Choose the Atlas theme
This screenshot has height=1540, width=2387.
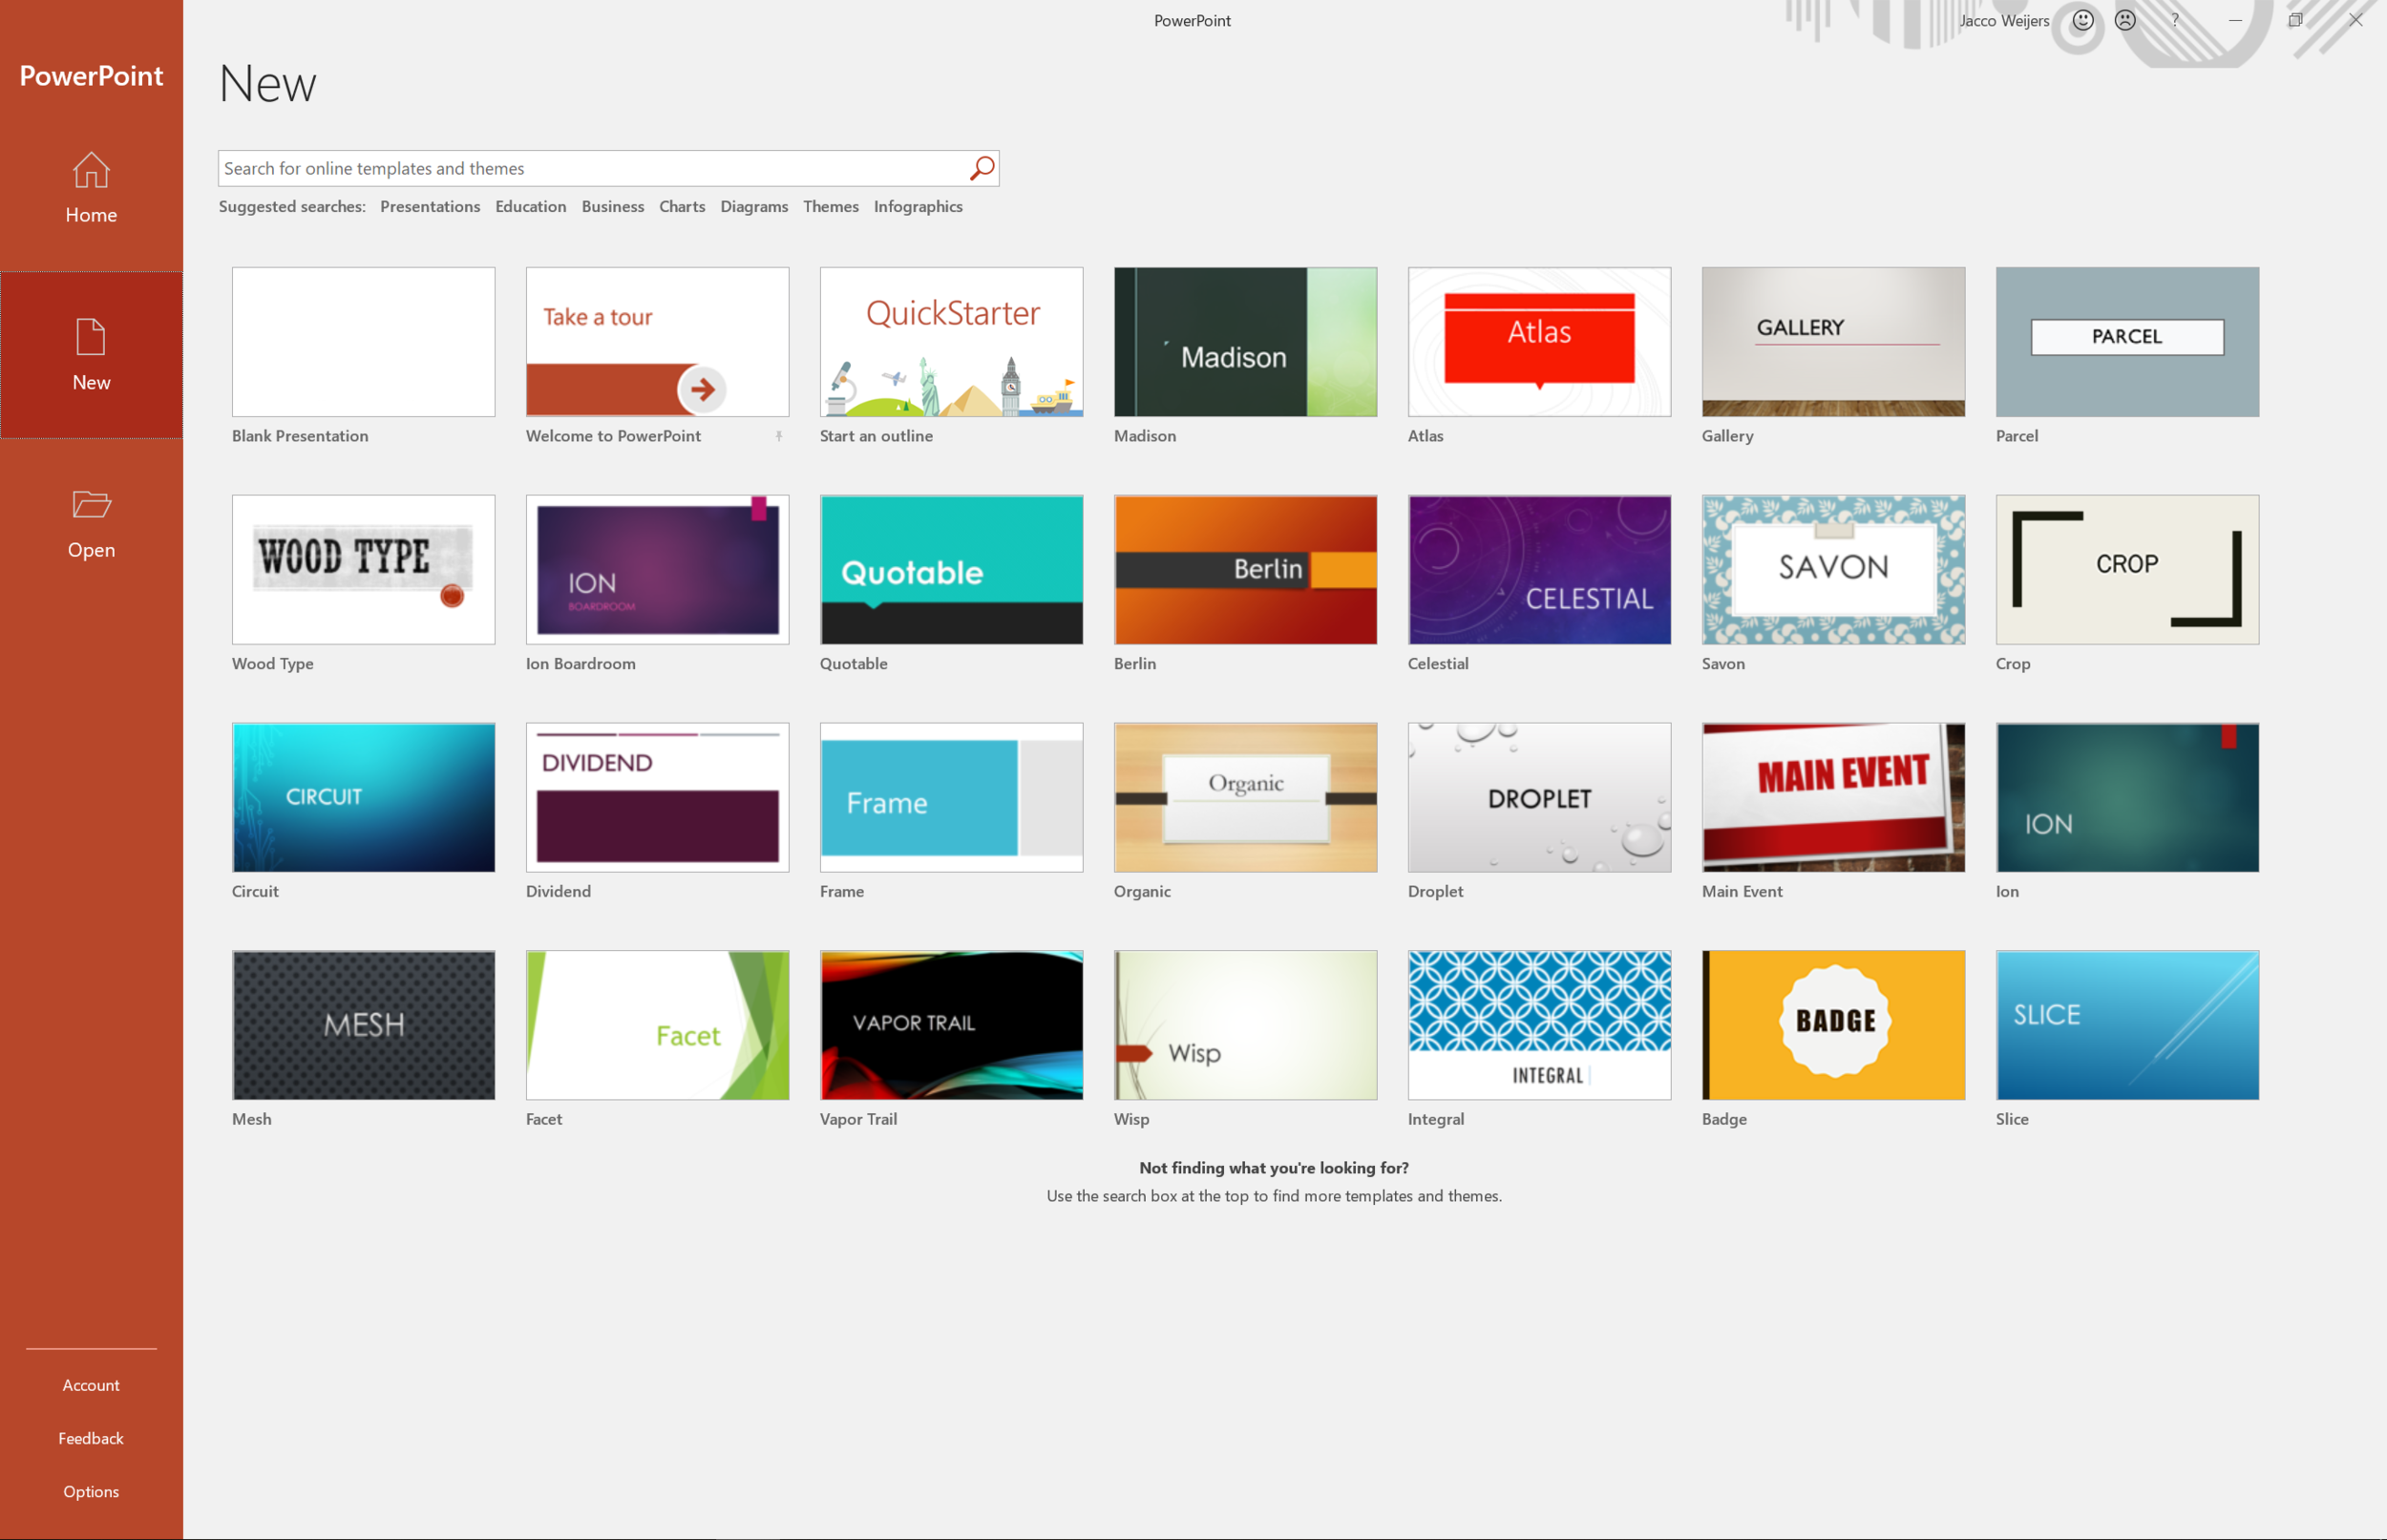click(1539, 342)
